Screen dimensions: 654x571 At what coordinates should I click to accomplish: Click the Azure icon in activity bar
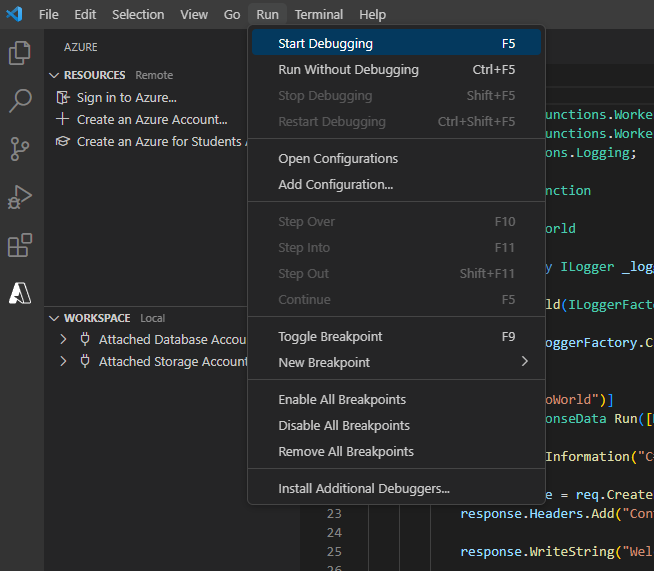(x=20, y=293)
